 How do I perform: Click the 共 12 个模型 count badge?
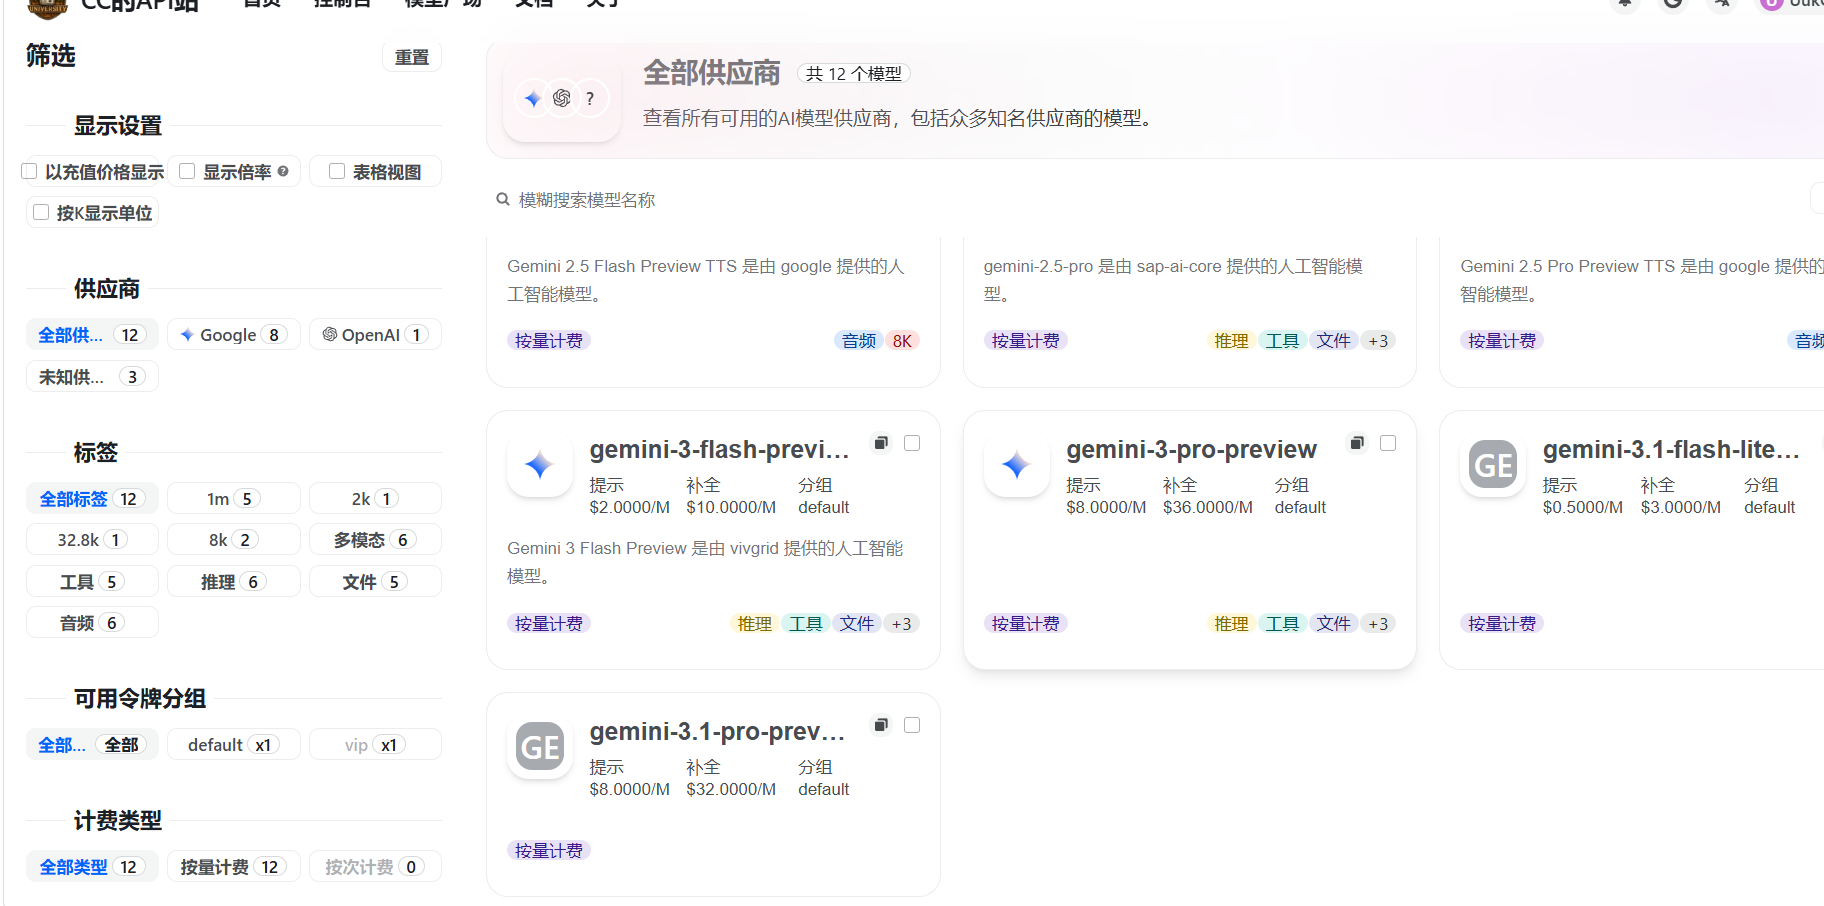pyautogui.click(x=854, y=74)
